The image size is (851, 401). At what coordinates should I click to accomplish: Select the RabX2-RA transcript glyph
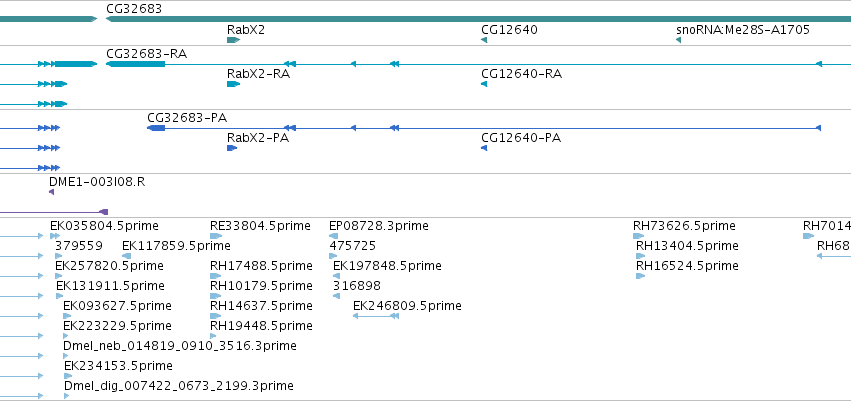pyautogui.click(x=233, y=84)
